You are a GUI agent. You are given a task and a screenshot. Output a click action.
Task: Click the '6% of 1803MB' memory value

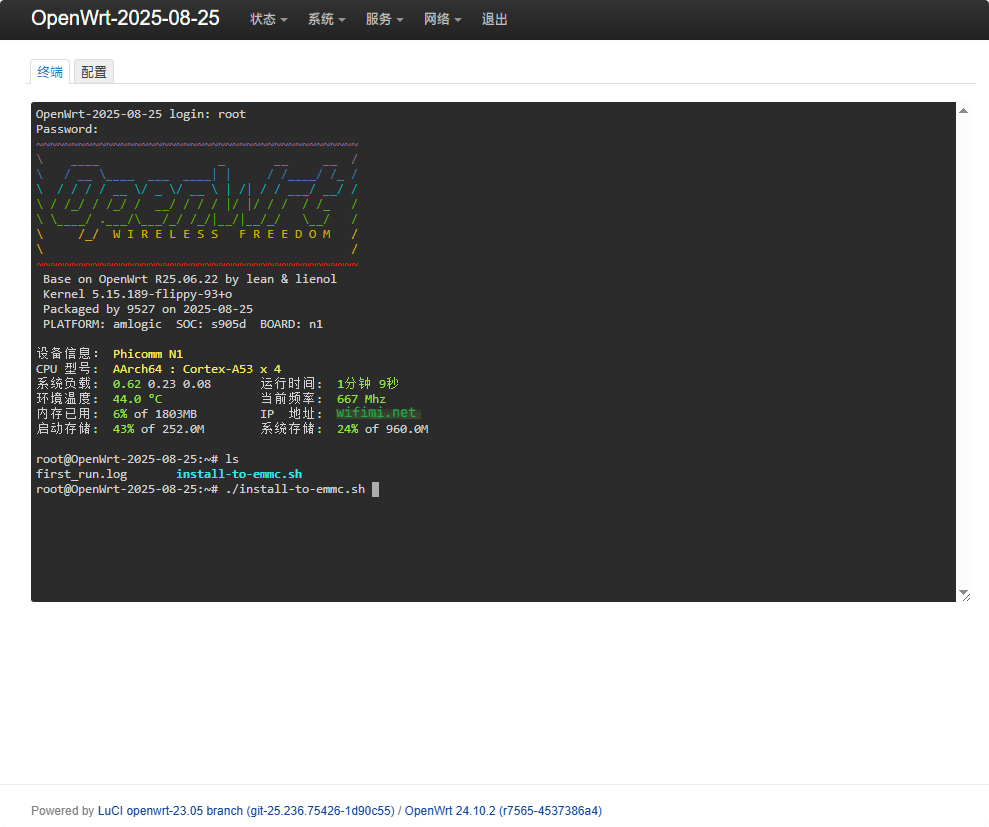[155, 414]
